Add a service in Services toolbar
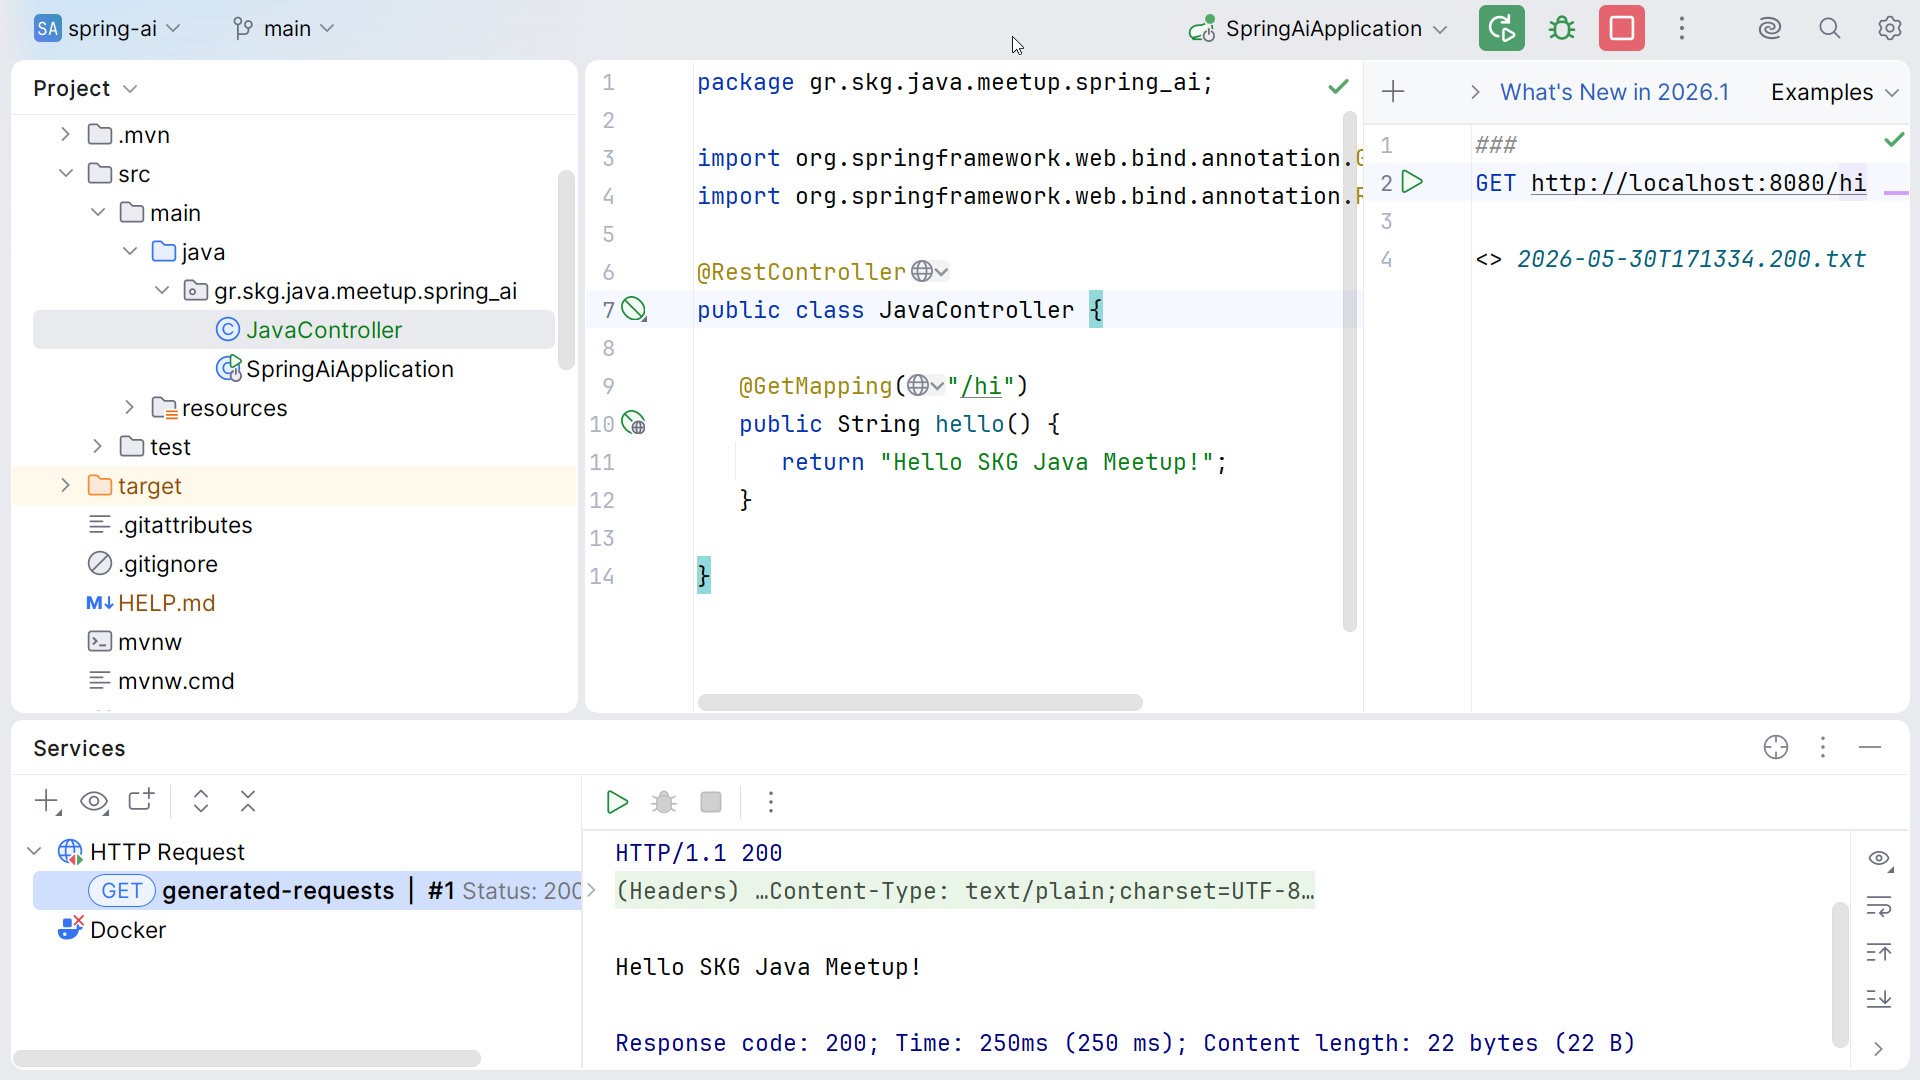Screen dimensions: 1920x1080 (47, 801)
